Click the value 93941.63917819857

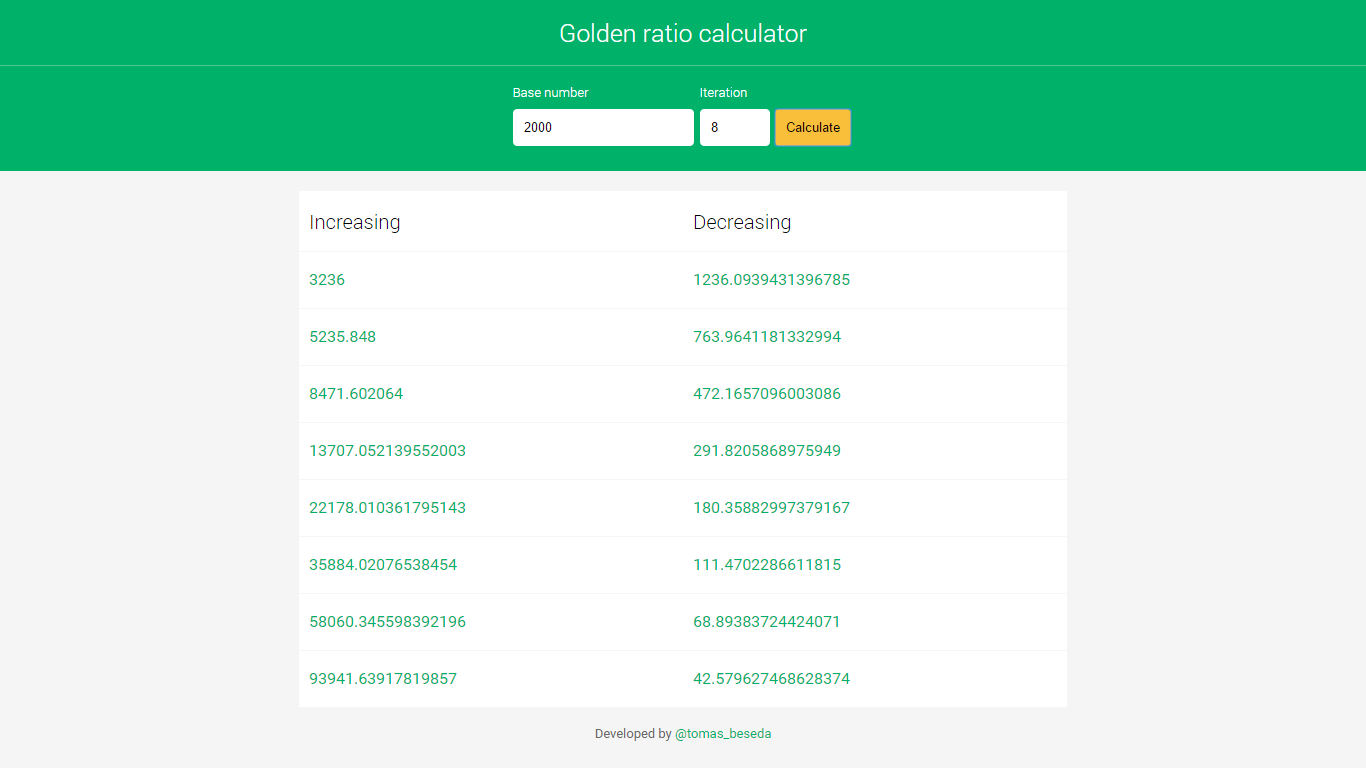tap(383, 679)
